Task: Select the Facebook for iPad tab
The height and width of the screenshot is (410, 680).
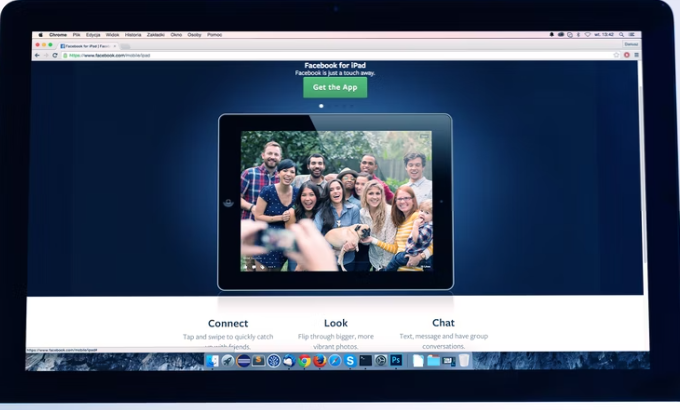Action: coord(87,45)
